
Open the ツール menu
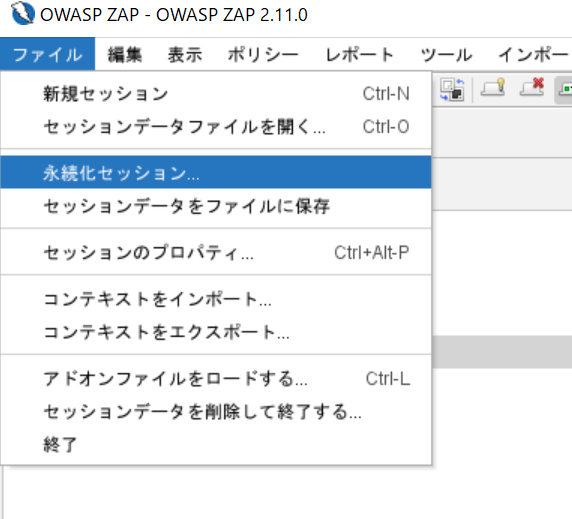446,55
